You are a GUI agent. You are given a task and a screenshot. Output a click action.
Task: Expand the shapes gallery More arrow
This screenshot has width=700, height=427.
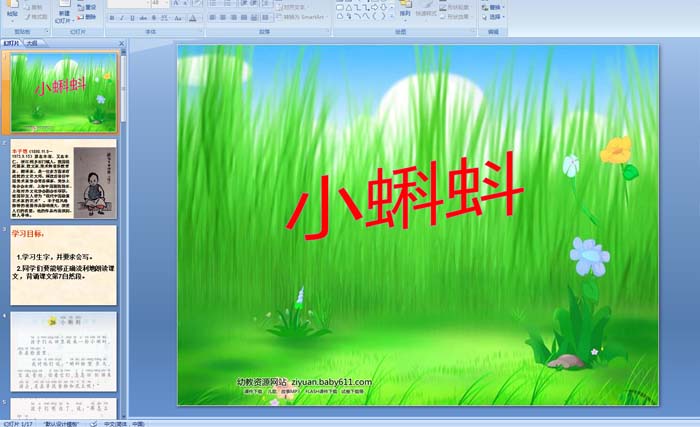[x=392, y=17]
